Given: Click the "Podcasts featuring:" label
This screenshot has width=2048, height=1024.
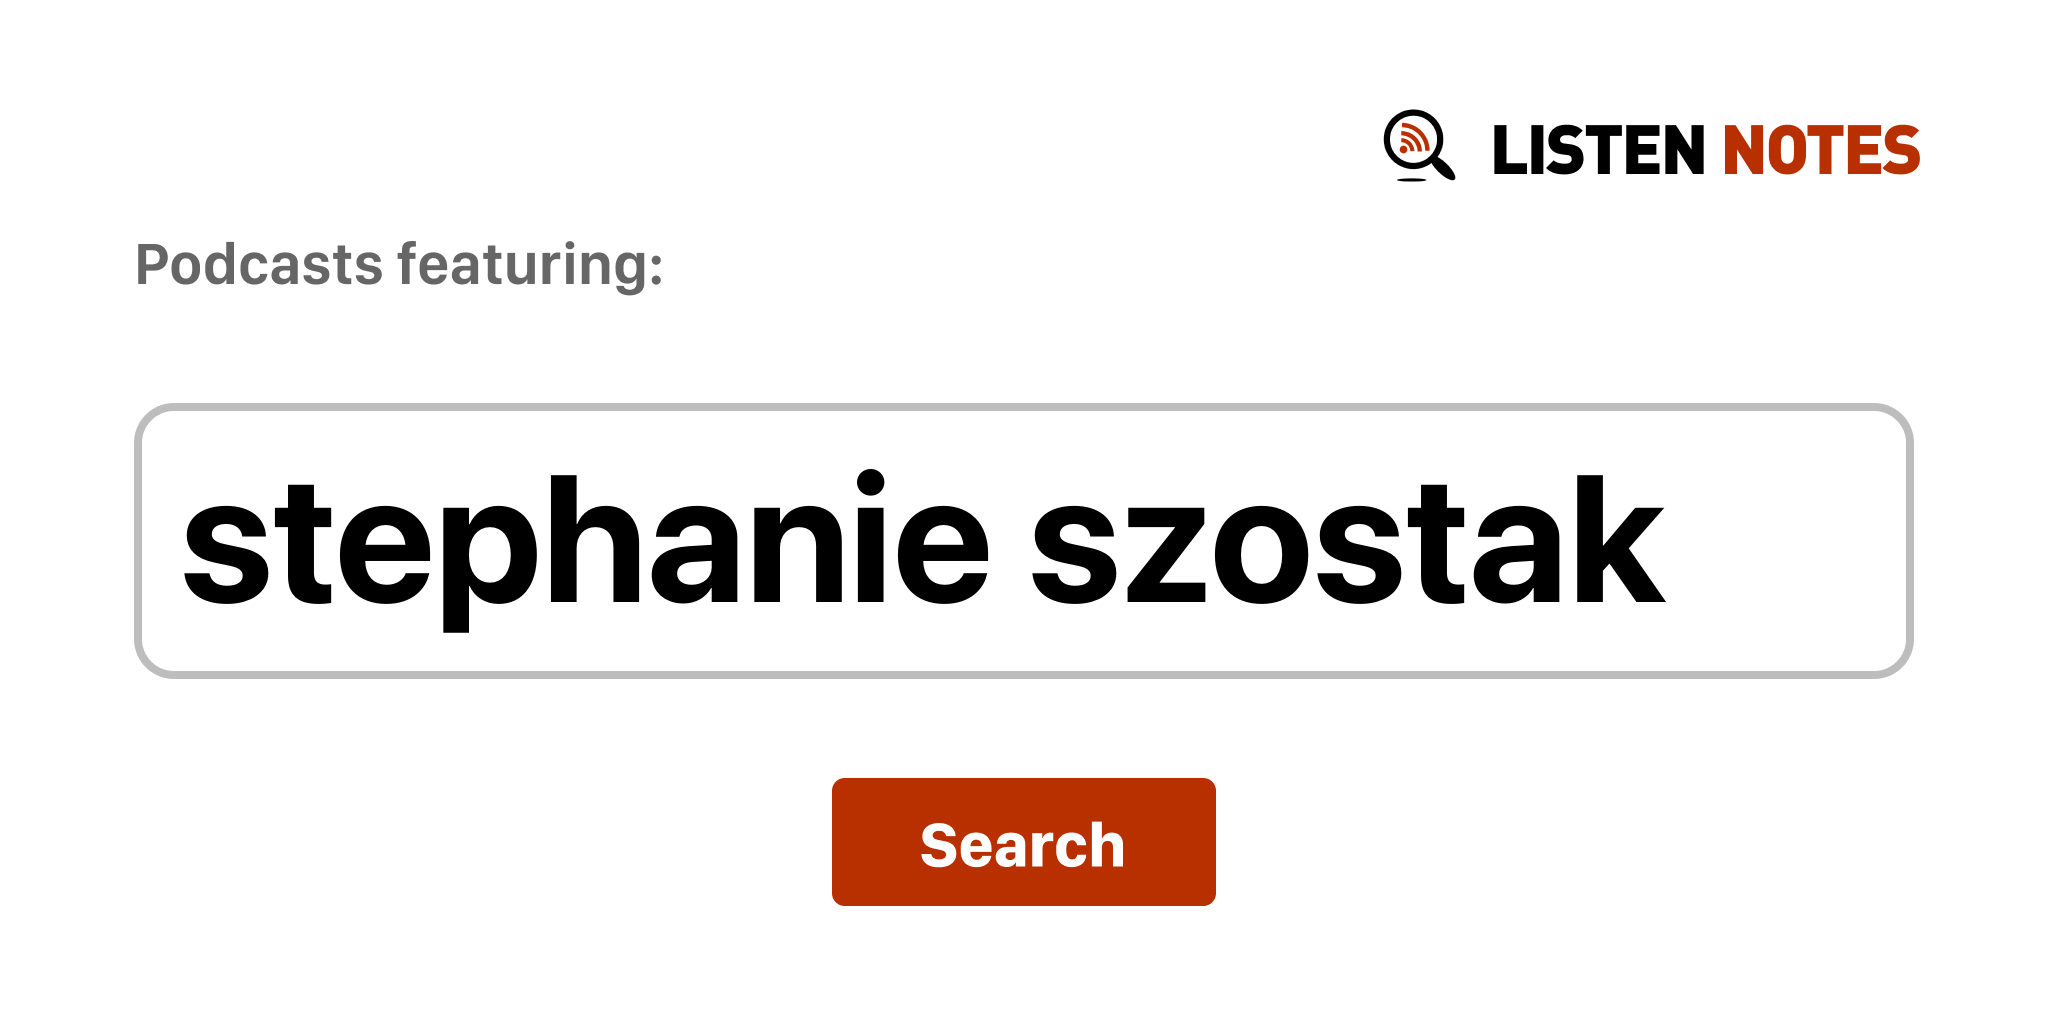Looking at the screenshot, I should (x=399, y=265).
